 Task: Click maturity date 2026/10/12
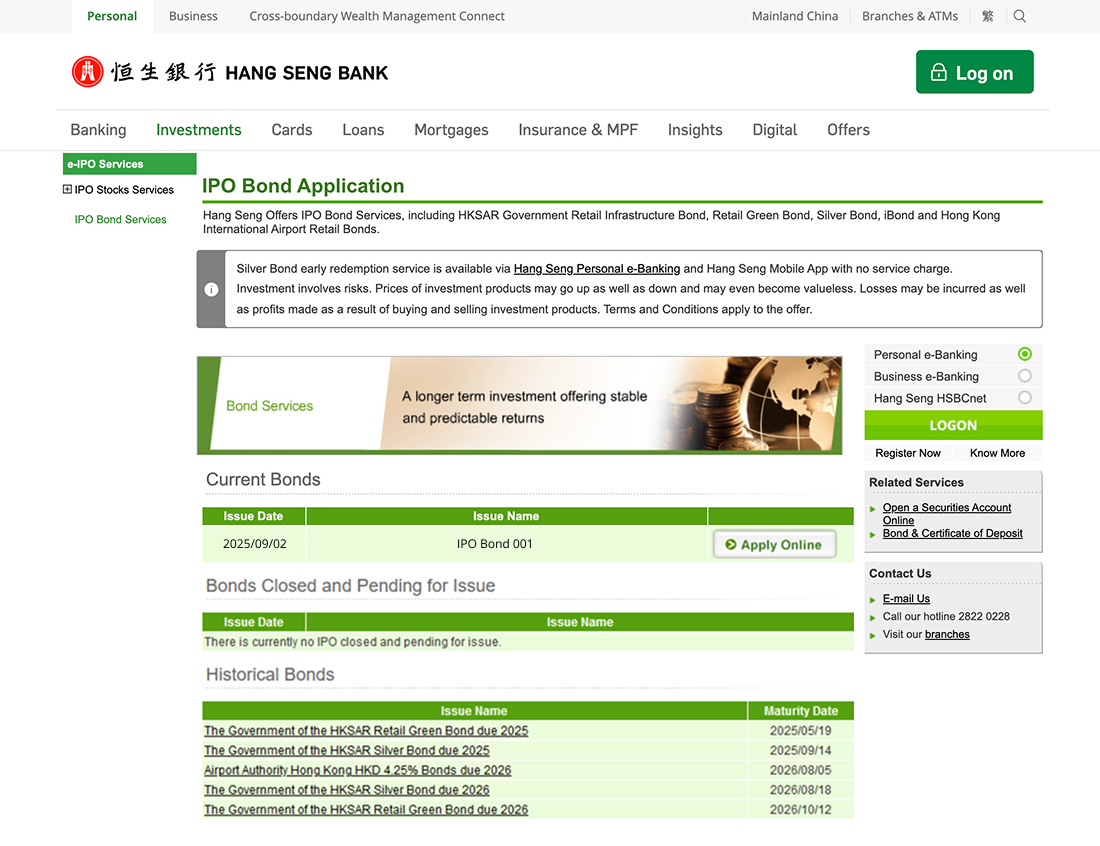(x=800, y=810)
